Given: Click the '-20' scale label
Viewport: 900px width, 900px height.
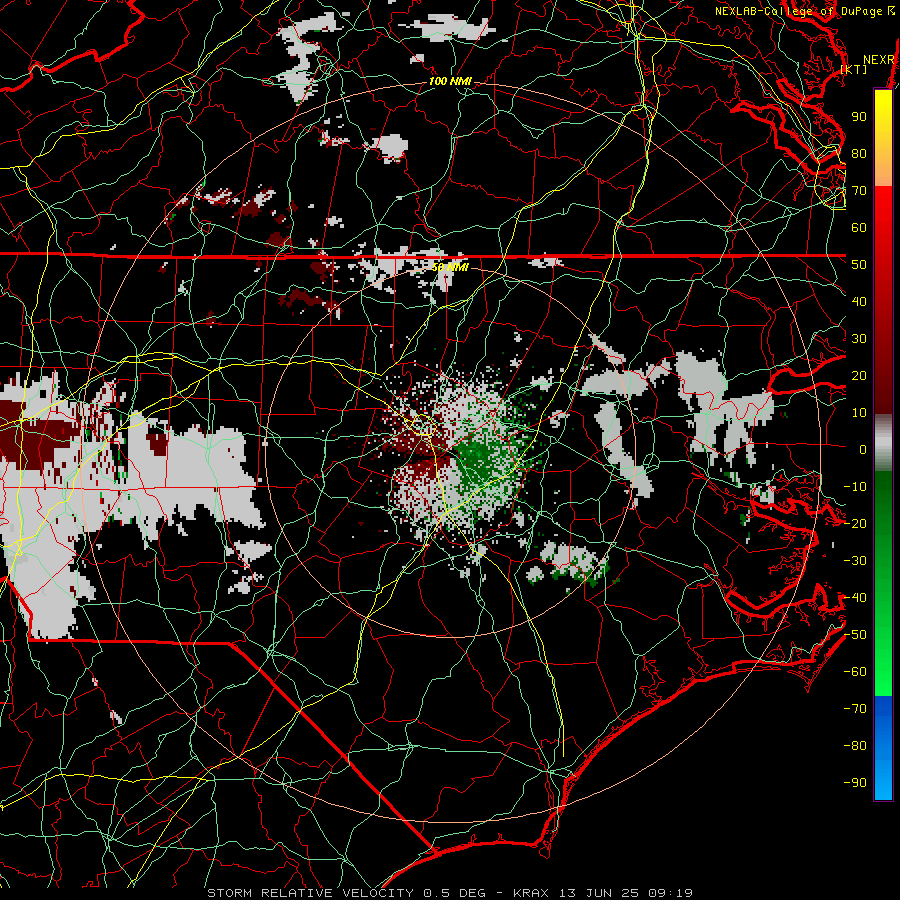Looking at the screenshot, I should [x=855, y=524].
